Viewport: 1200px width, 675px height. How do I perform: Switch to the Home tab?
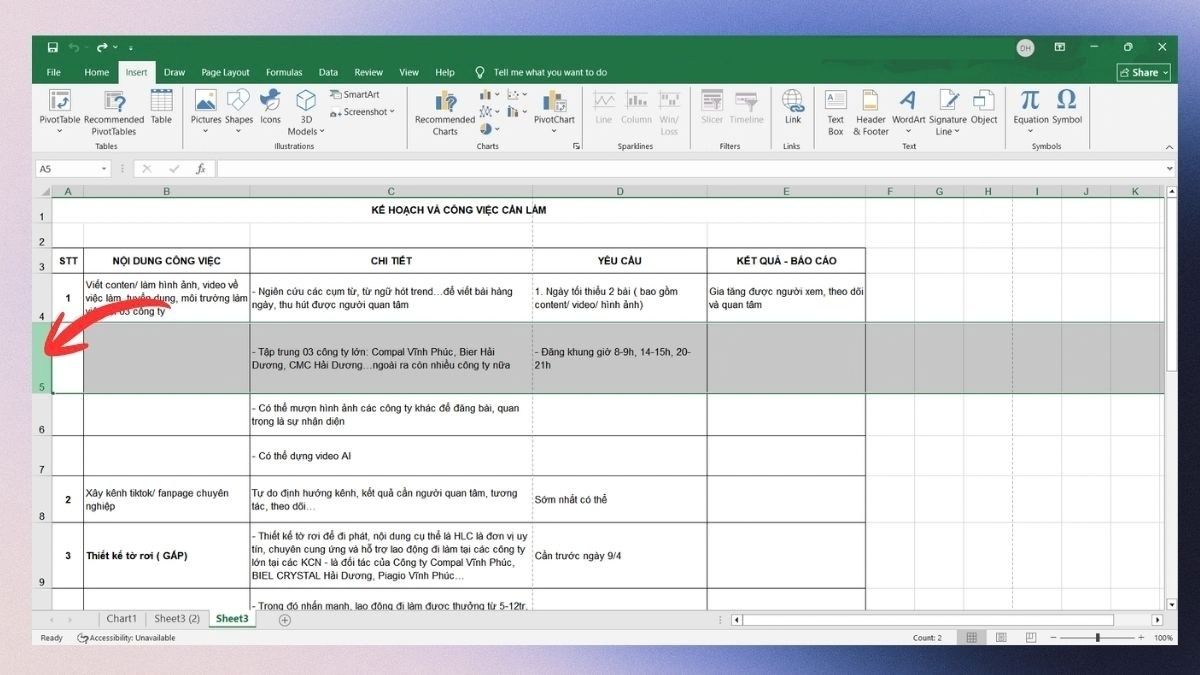(x=97, y=72)
